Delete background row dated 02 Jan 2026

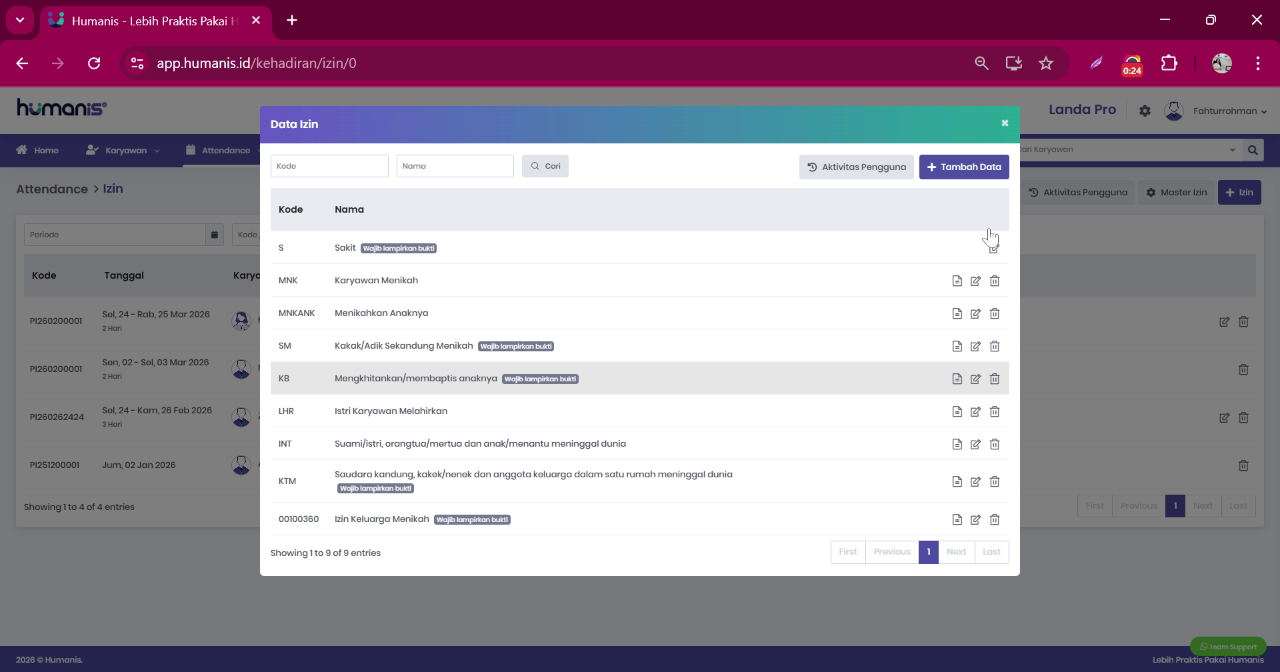1243,465
